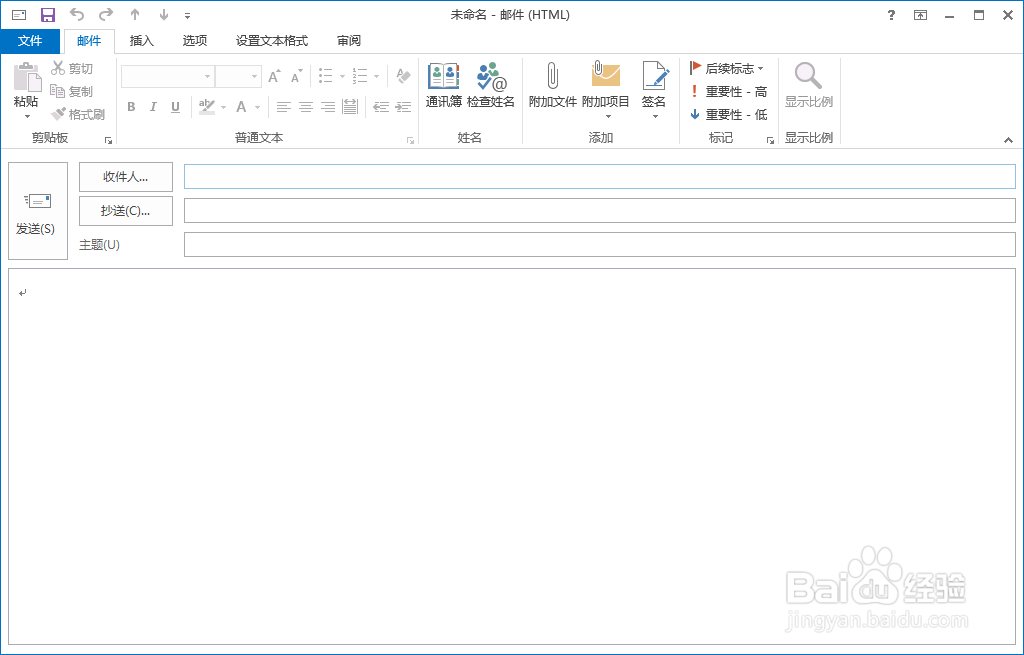Click the 发送 send button

click(37, 210)
